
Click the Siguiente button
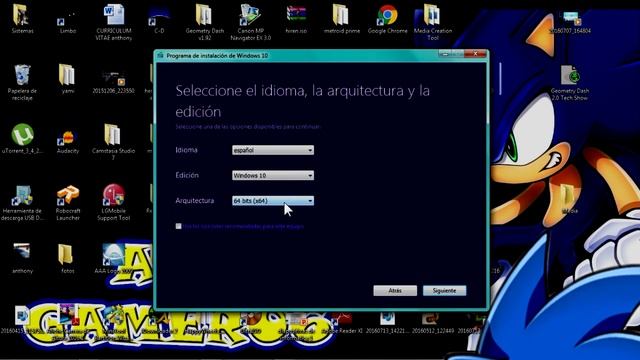tap(444, 291)
